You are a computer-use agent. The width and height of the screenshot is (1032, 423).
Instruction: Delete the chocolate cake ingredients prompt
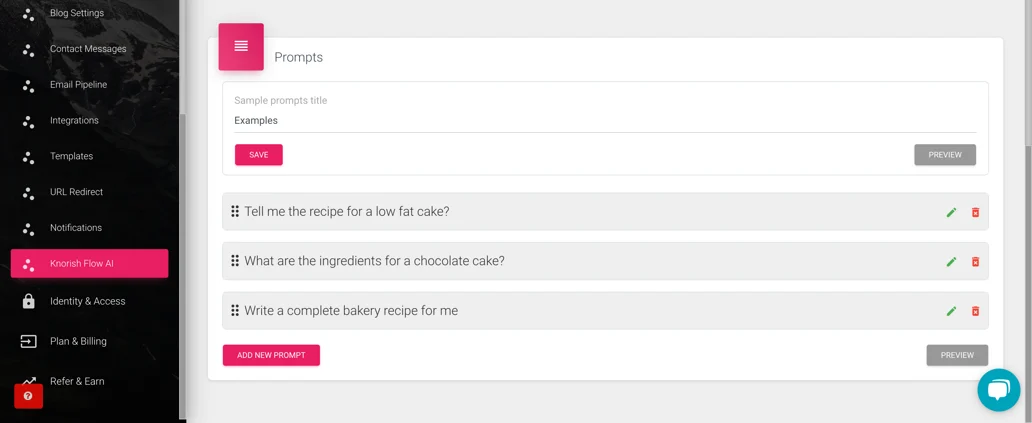tap(975, 262)
